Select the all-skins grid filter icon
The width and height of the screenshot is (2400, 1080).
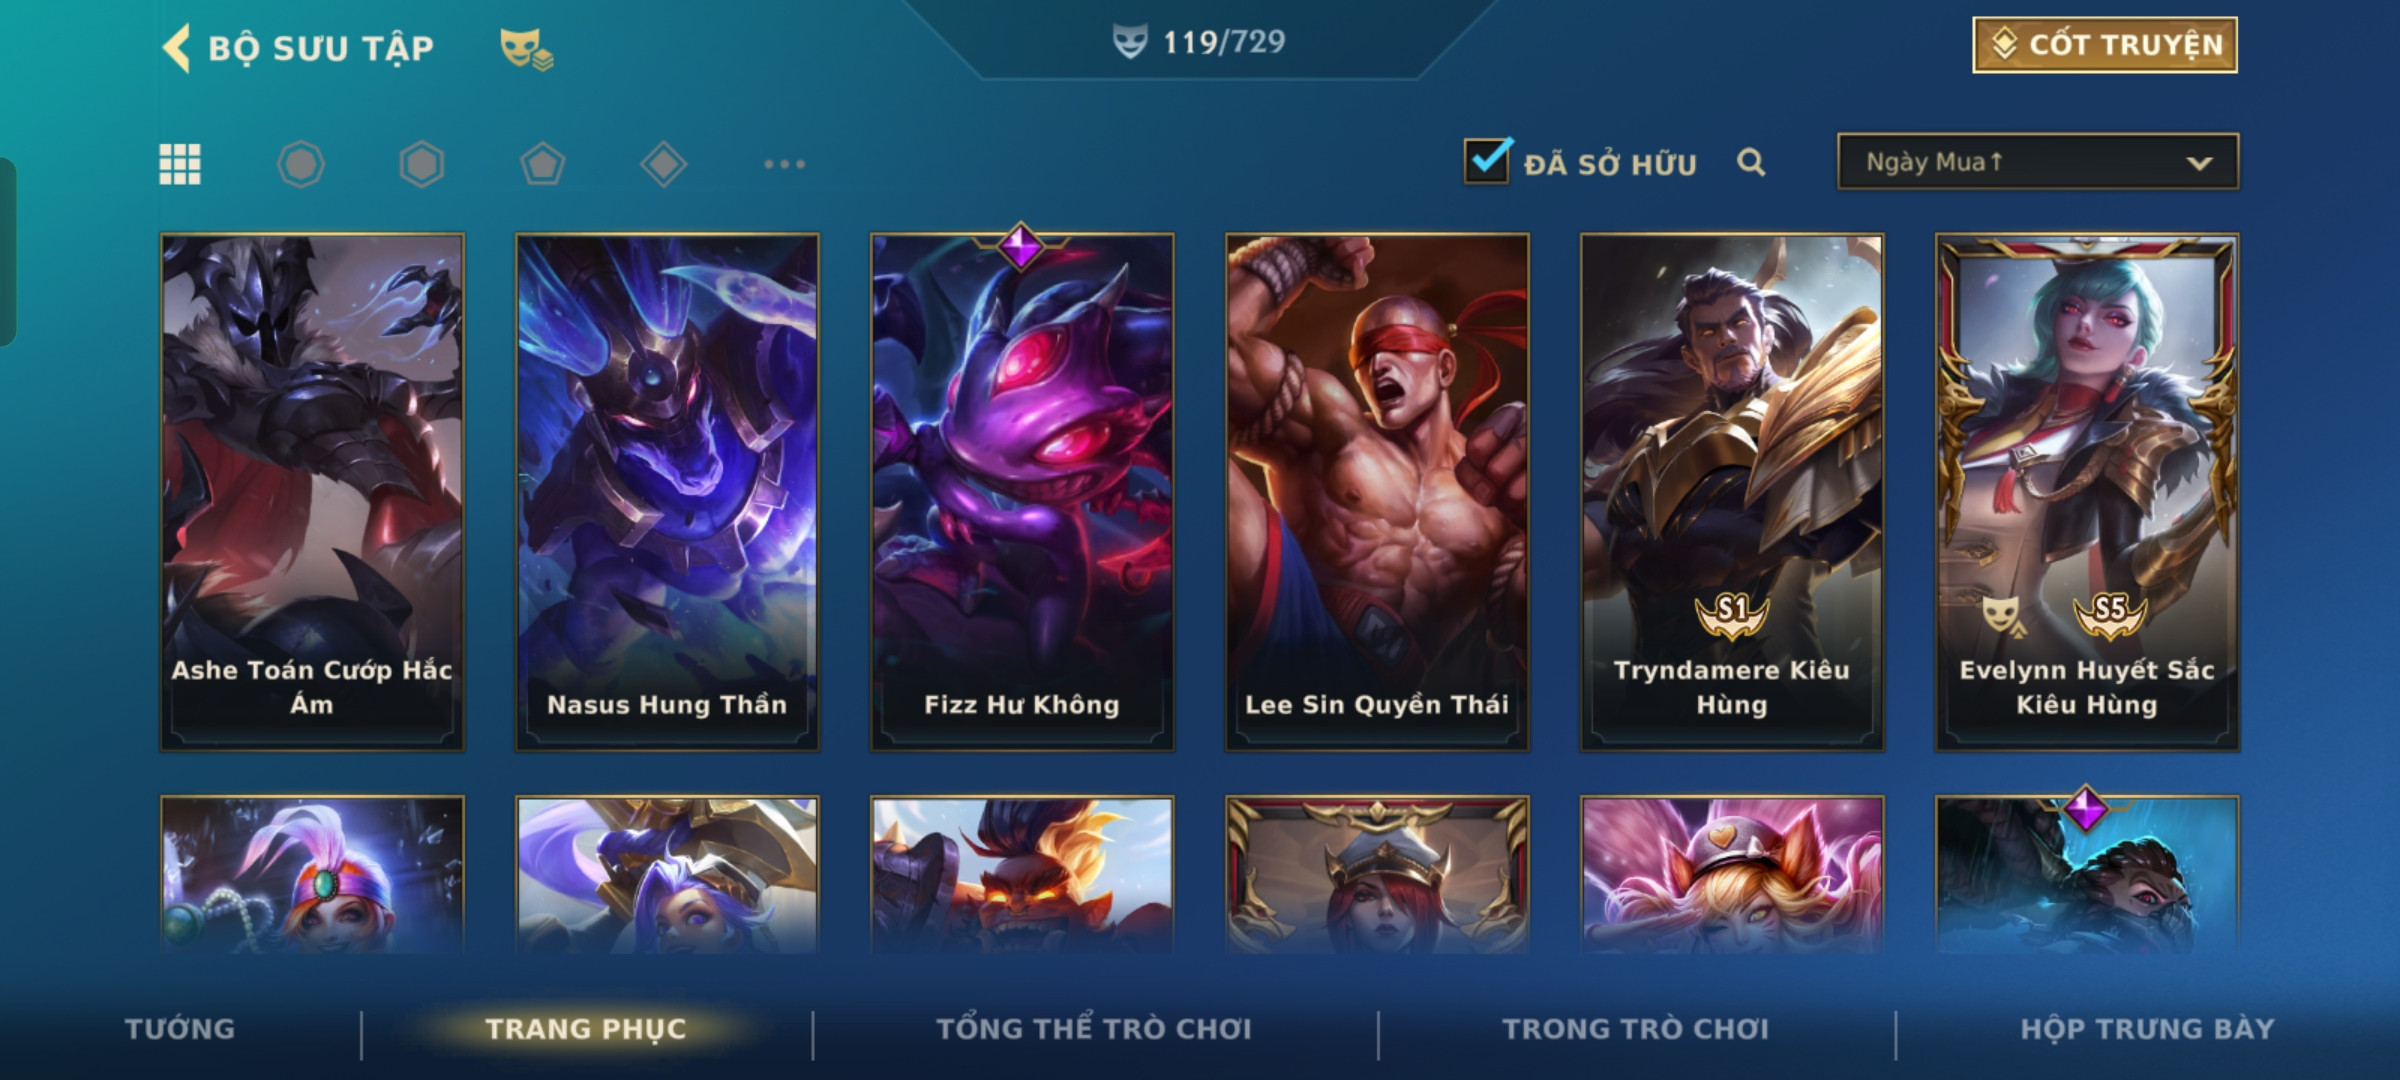(180, 164)
